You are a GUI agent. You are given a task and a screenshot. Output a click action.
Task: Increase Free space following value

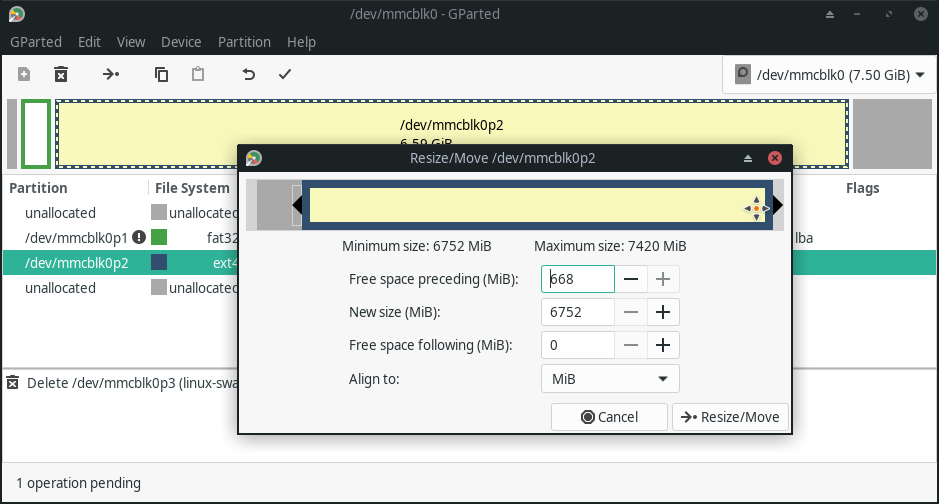[x=663, y=345]
